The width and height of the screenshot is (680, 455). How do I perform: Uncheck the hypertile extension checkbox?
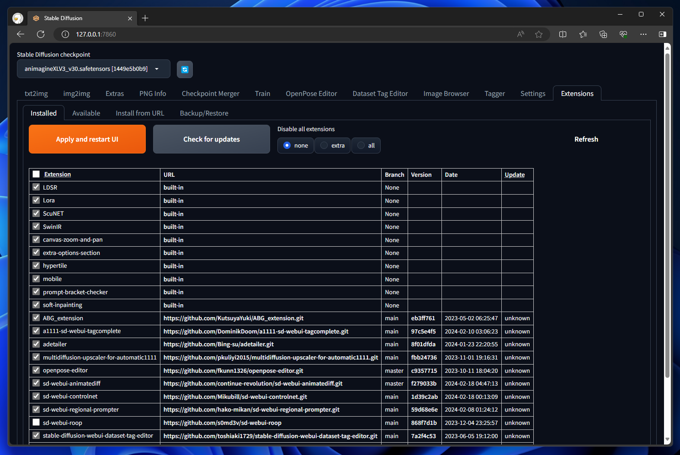coord(36,265)
